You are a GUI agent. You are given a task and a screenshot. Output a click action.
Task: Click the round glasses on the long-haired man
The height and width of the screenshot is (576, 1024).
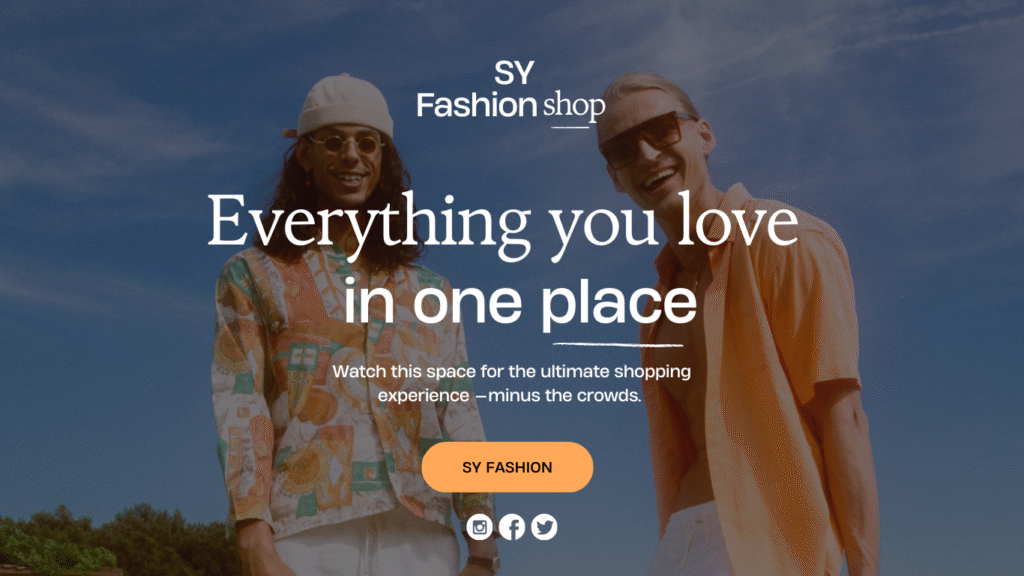click(347, 143)
